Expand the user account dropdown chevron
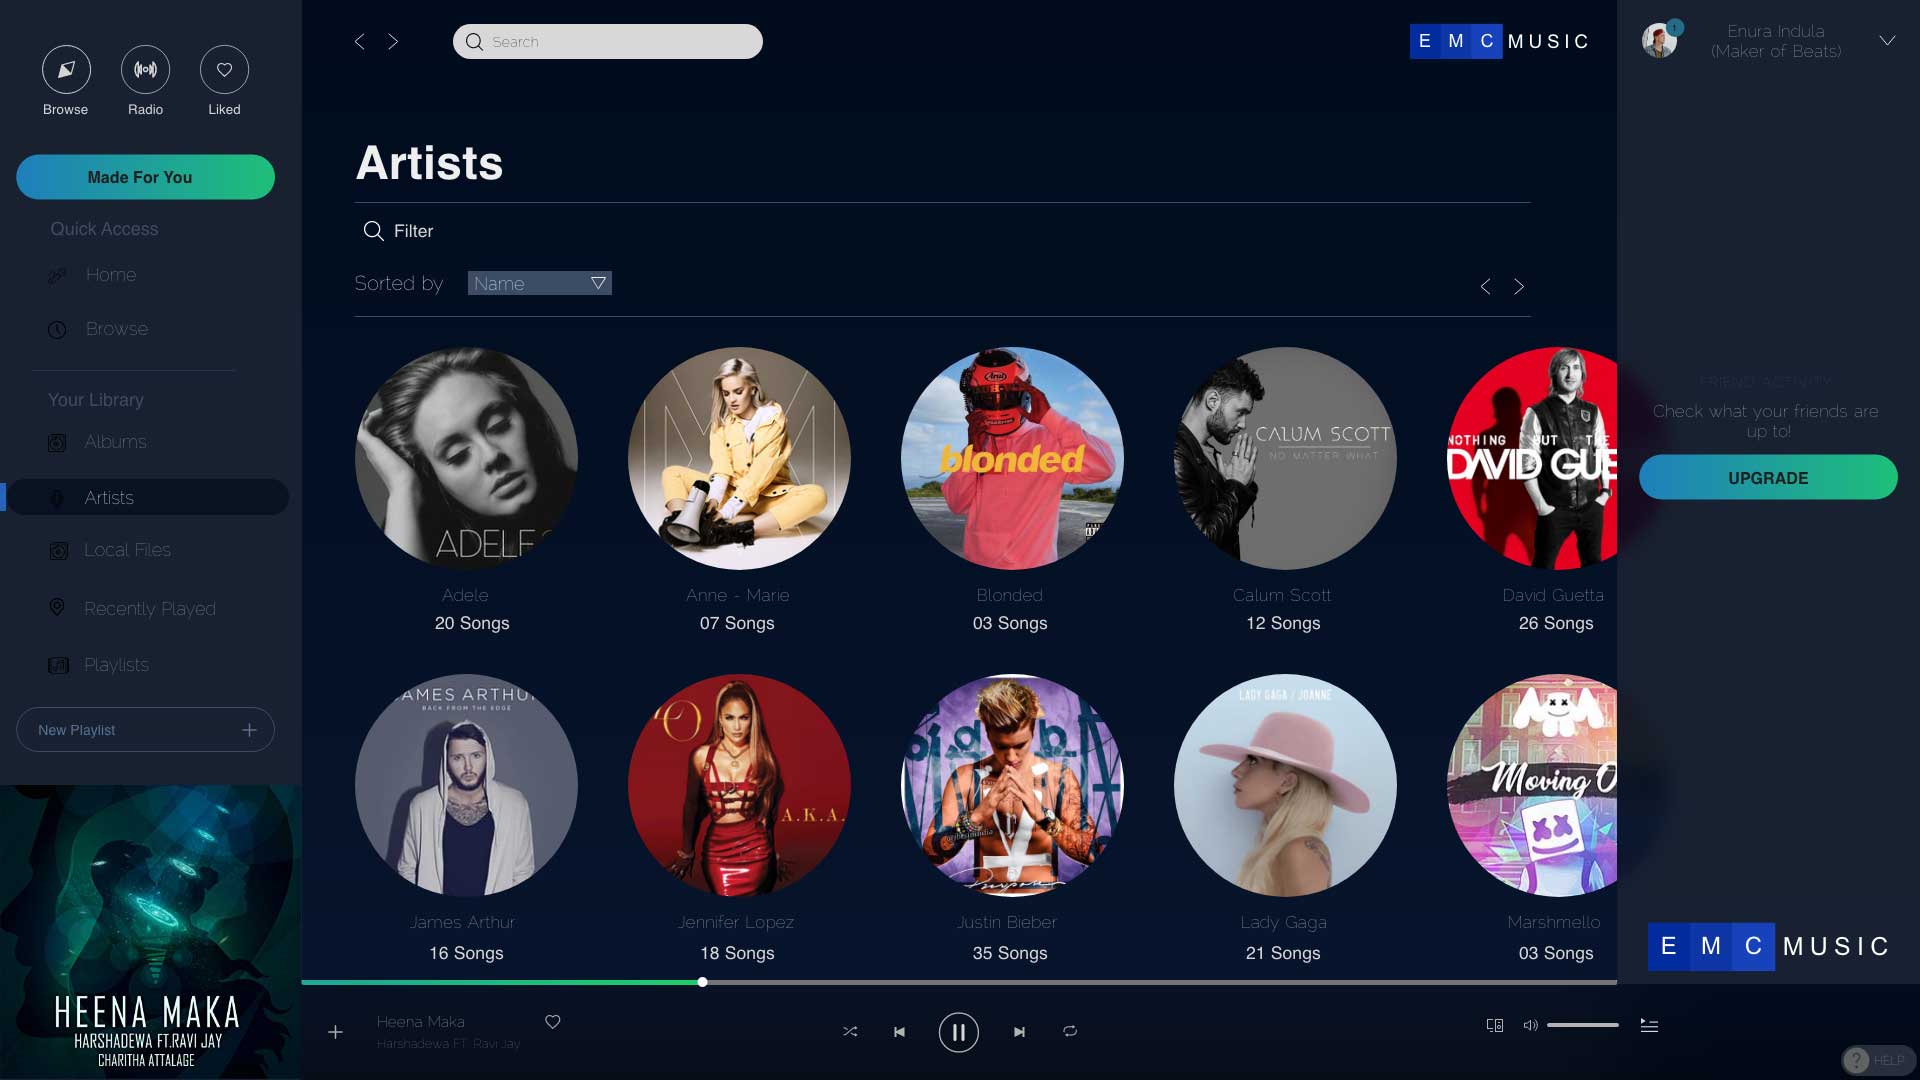This screenshot has width=1920, height=1080. point(1887,41)
